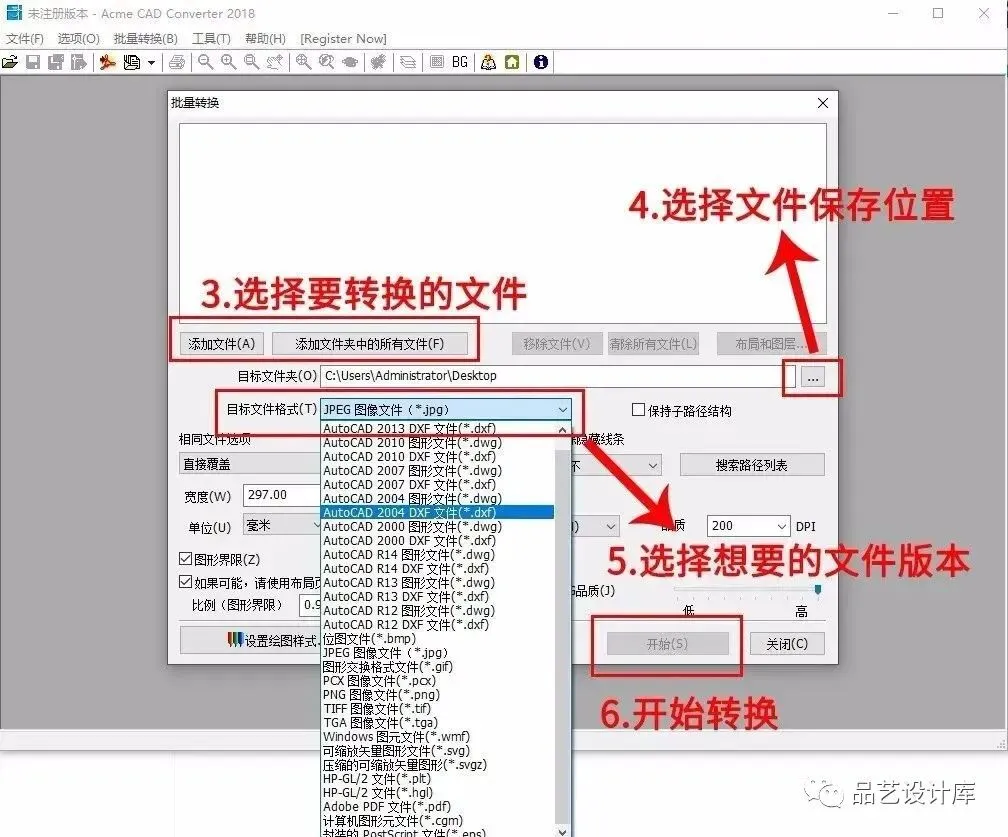Toggle the BG background color button
The height and width of the screenshot is (837, 1008).
pos(460,62)
